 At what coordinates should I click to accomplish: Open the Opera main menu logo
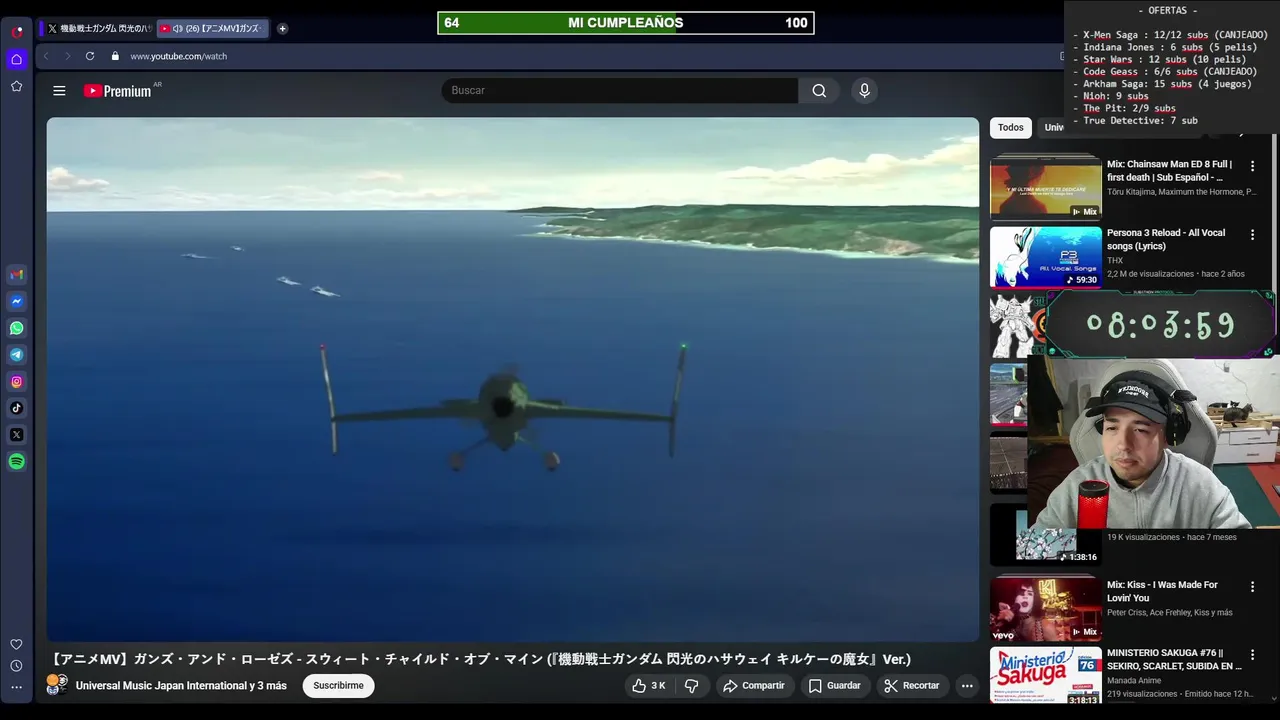click(17, 31)
